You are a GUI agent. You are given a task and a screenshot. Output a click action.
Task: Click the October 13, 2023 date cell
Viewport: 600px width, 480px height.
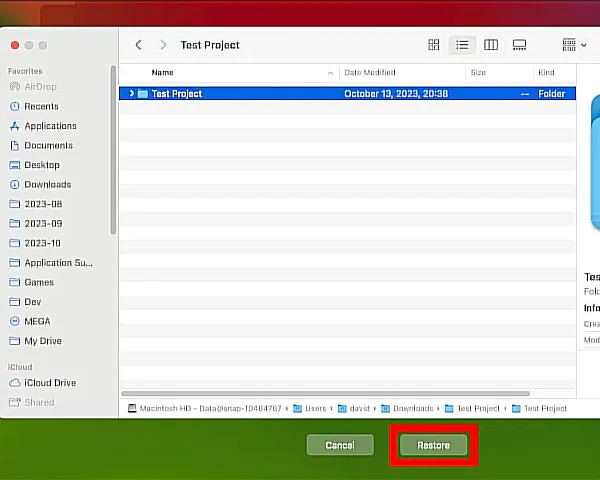pyautogui.click(x=396, y=94)
